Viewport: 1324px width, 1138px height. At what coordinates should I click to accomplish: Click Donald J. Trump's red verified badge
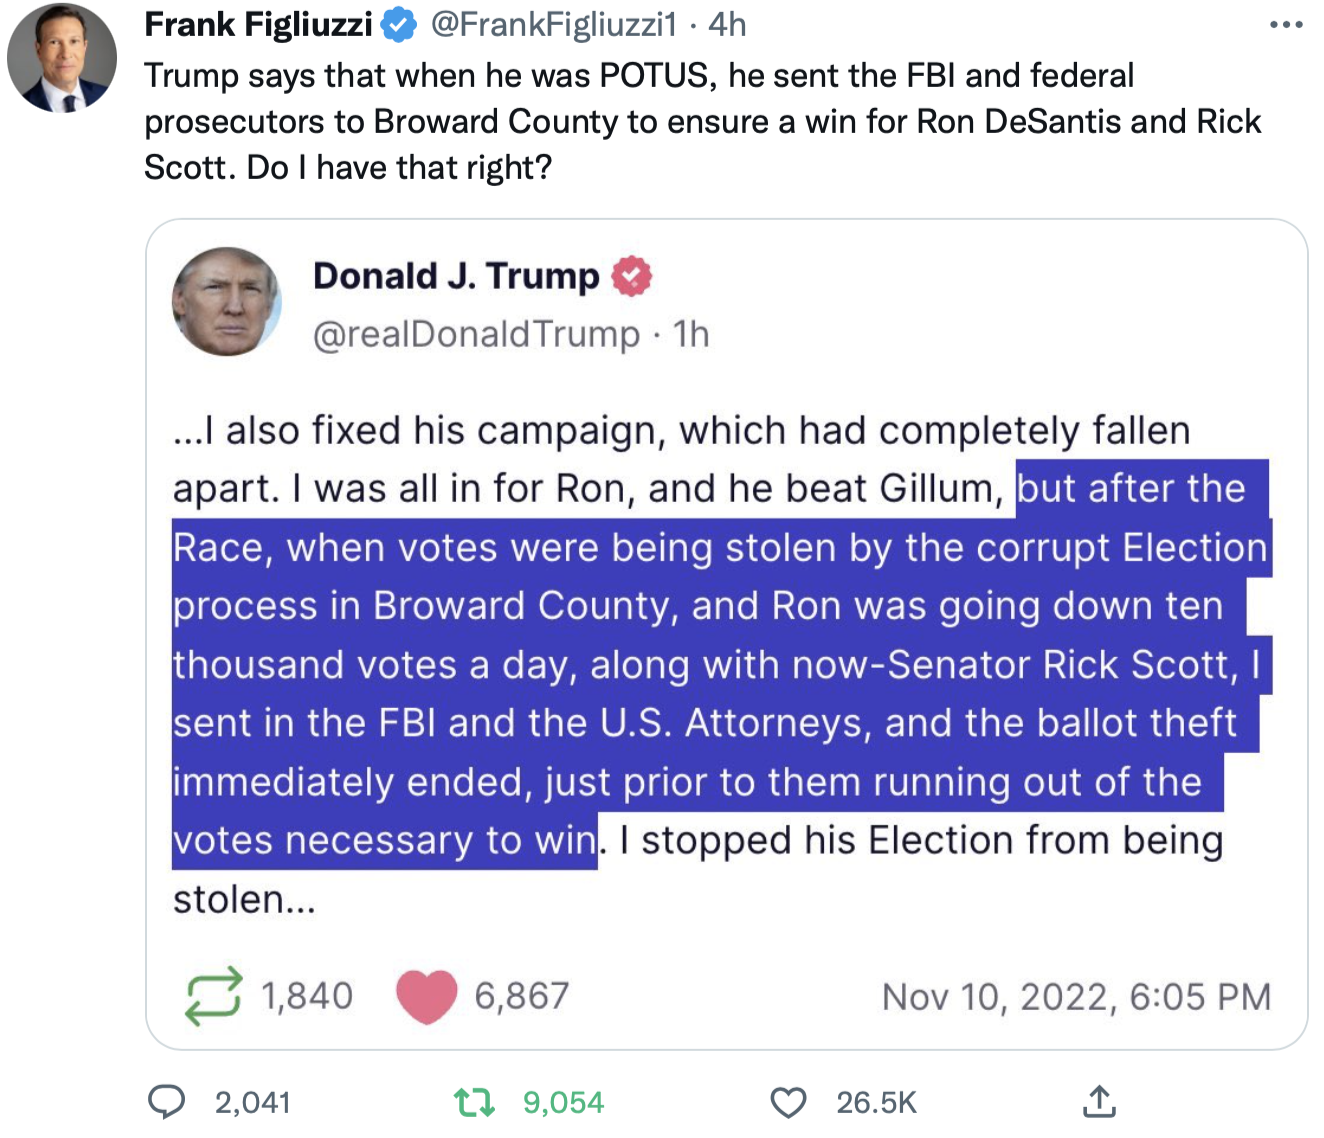(x=631, y=276)
